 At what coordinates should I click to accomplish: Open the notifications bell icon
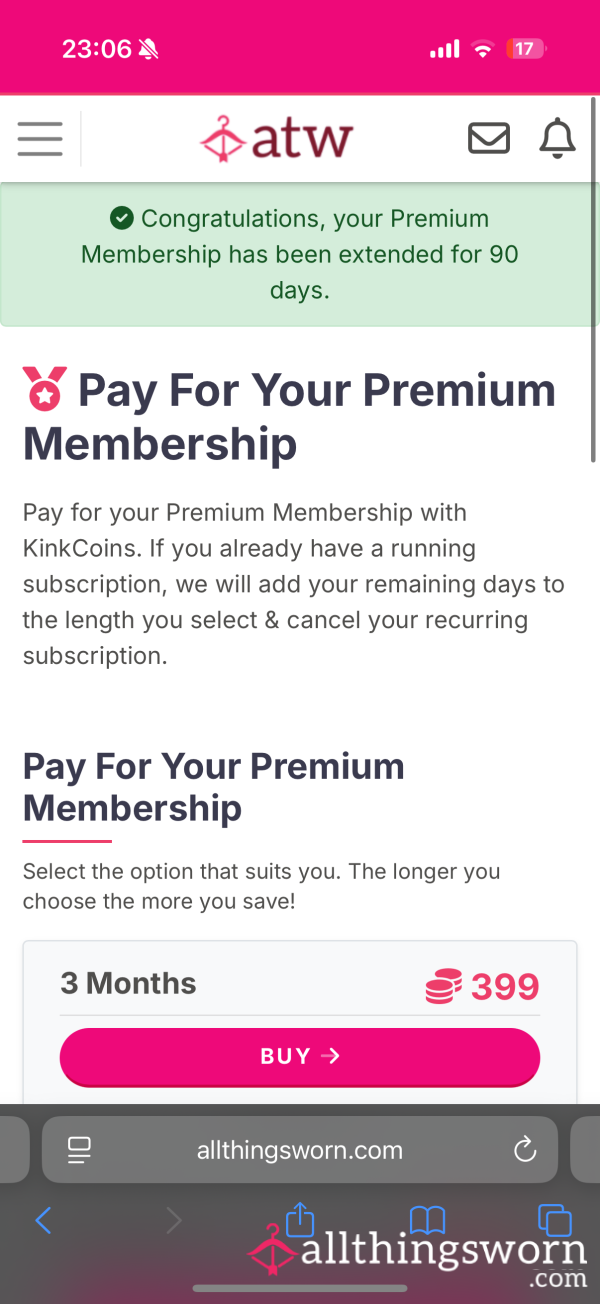pos(557,138)
